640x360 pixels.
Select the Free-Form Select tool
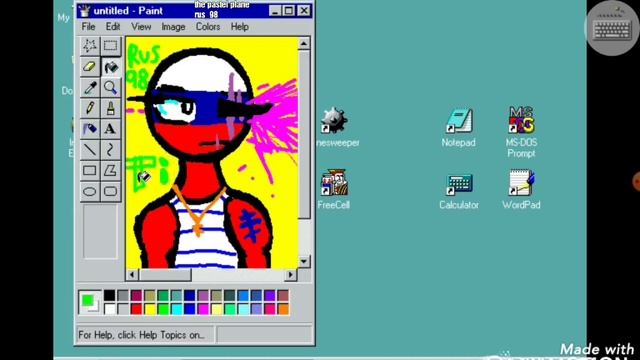[90, 46]
